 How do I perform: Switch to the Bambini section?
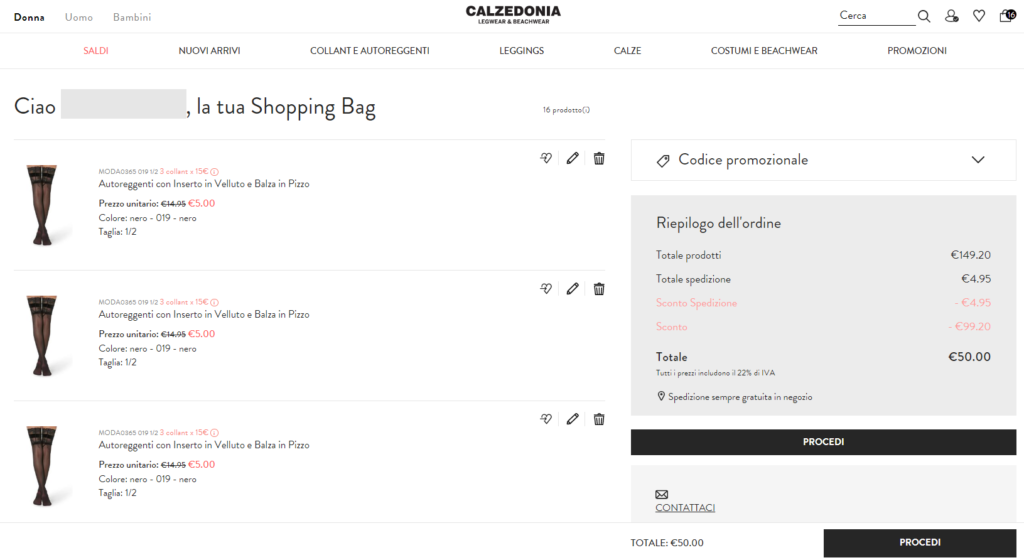tap(132, 18)
